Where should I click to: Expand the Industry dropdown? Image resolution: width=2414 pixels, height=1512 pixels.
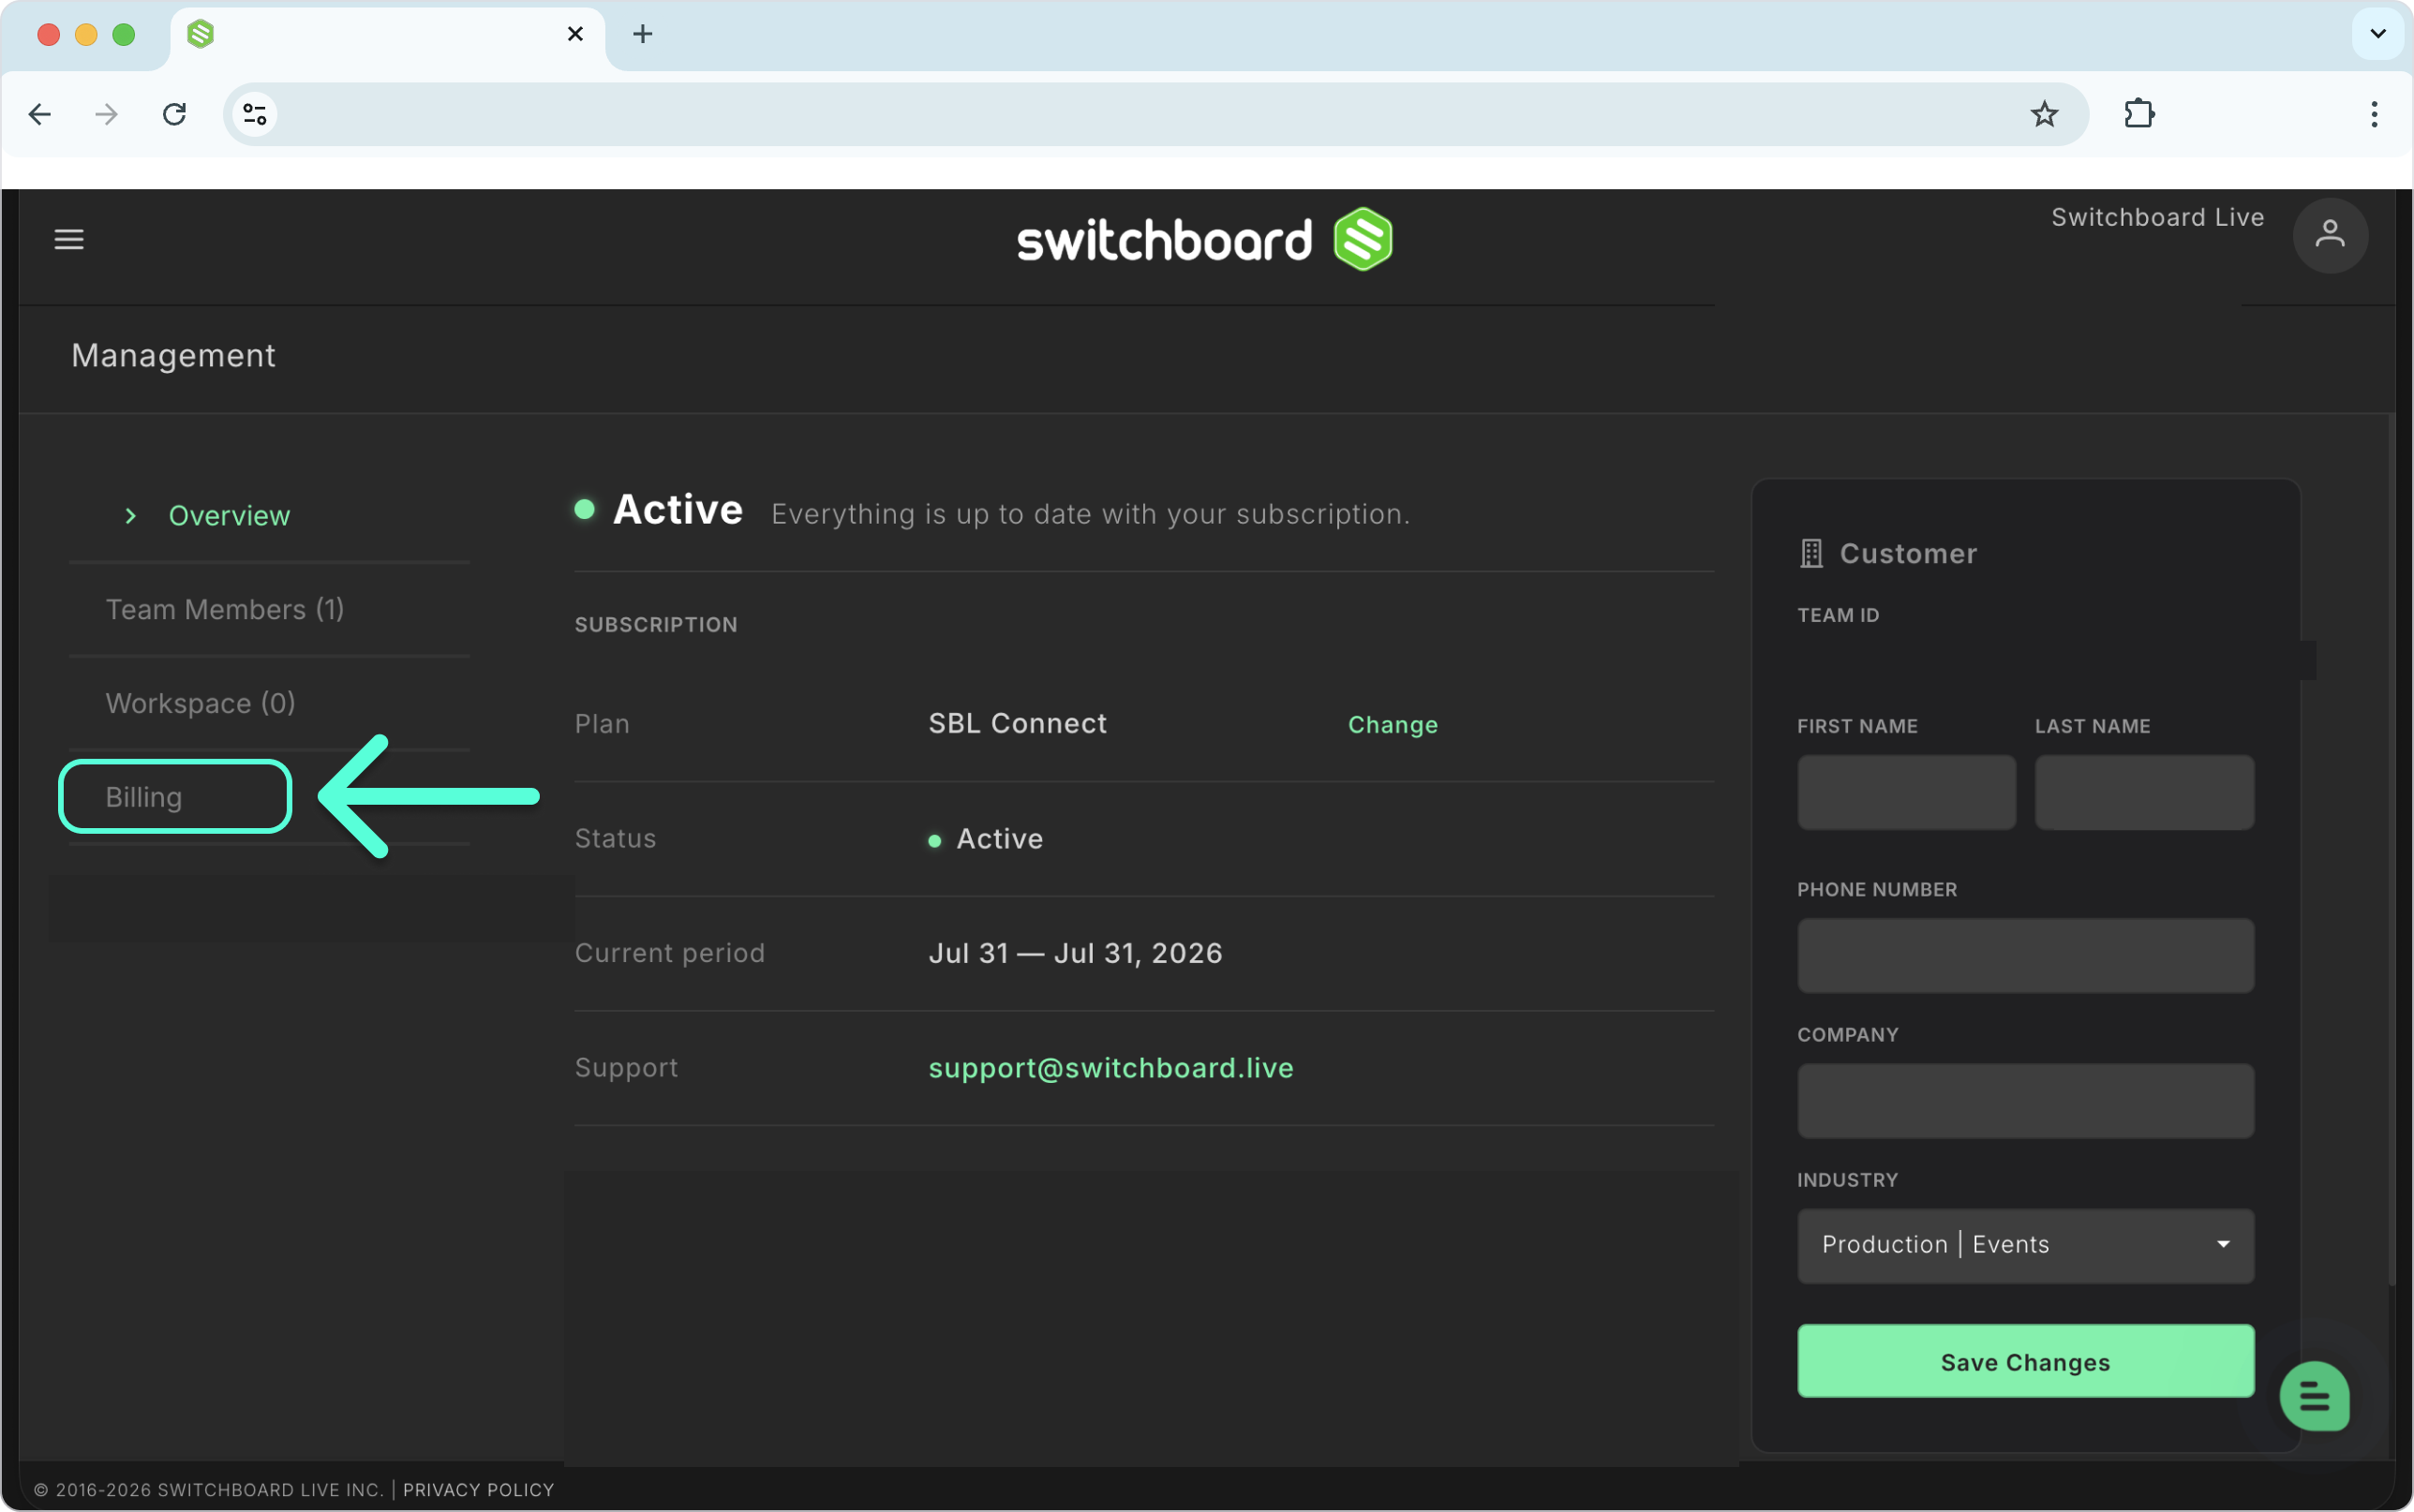2025,1245
